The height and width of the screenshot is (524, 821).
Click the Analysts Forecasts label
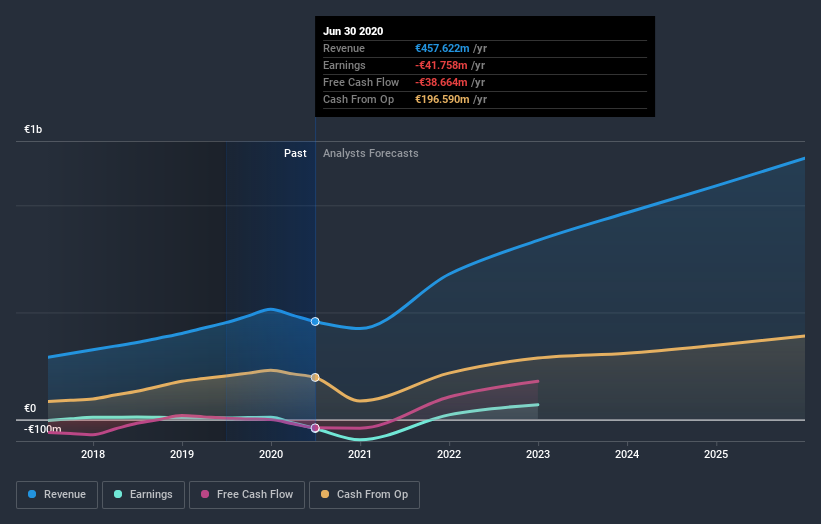click(371, 153)
